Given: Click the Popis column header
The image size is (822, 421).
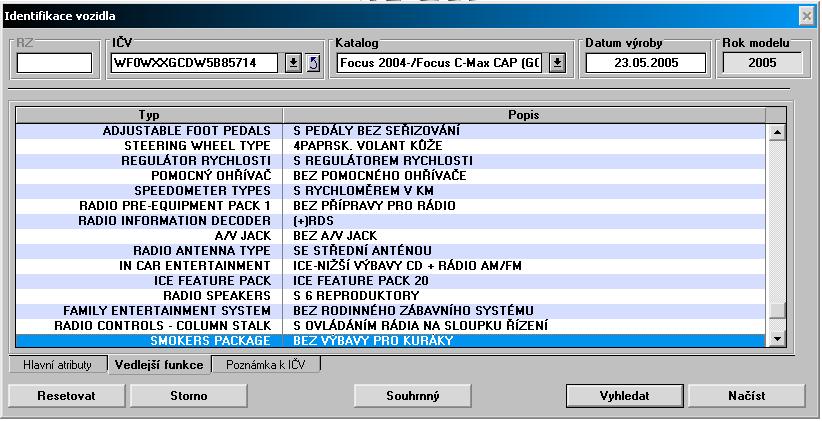Looking at the screenshot, I should point(524,115).
